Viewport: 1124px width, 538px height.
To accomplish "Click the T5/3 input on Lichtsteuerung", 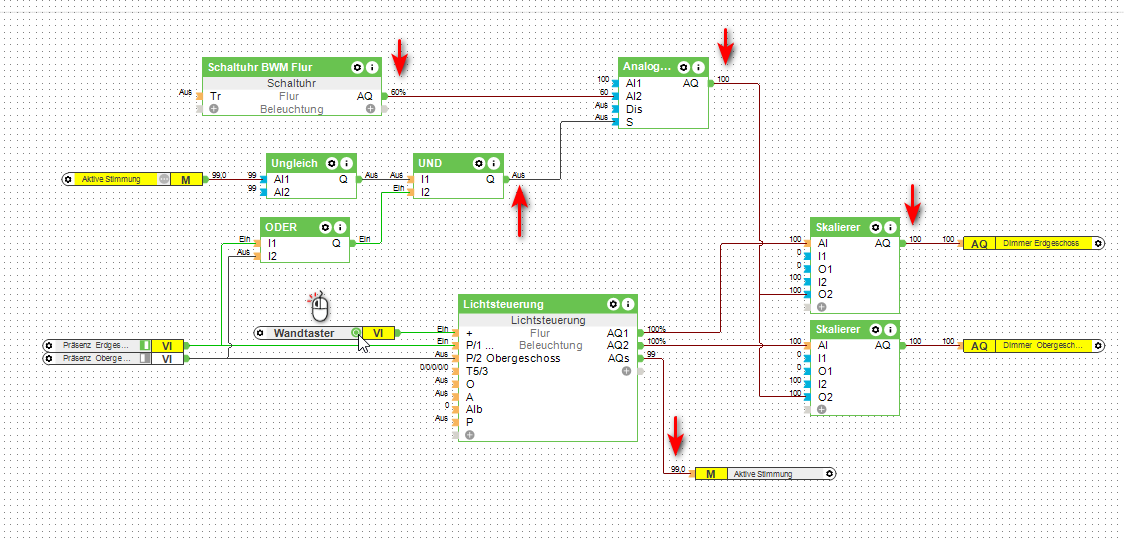I will click(477, 371).
